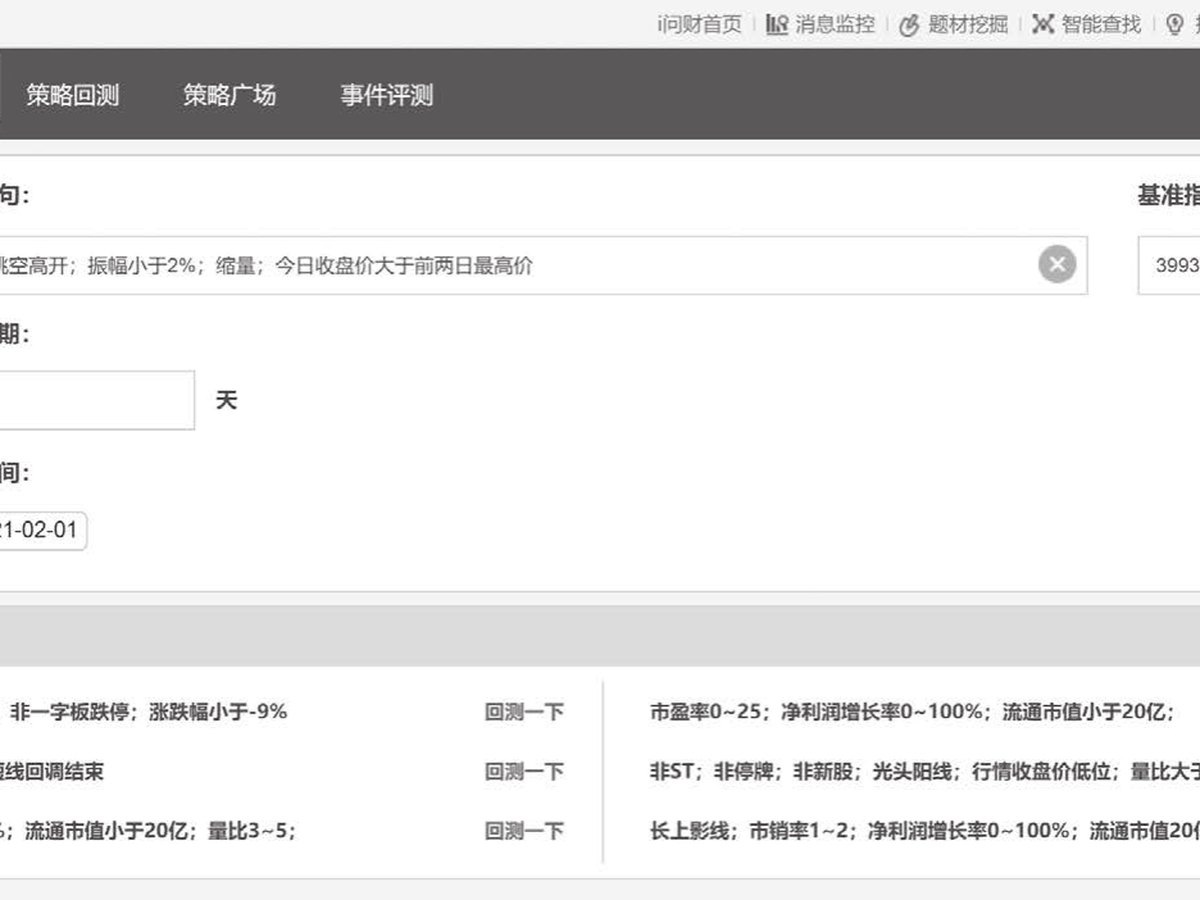1200x900 pixels.
Task: Click the 消息监控 chart icon
Action: tap(777, 24)
